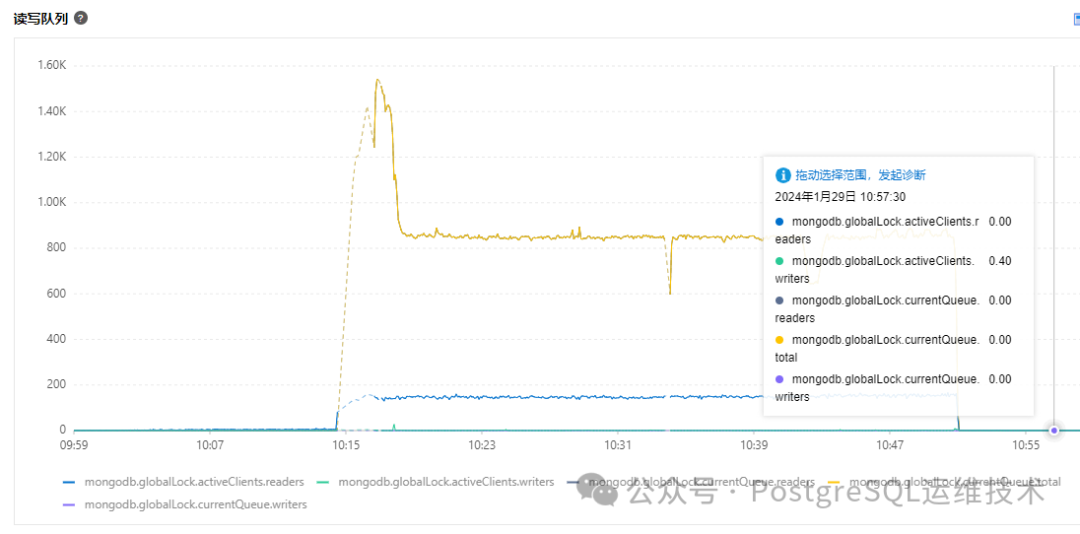1080x534 pixels.
Task: Click dark gray dot beside currentQueue.readers in tooltip
Action: (780, 300)
